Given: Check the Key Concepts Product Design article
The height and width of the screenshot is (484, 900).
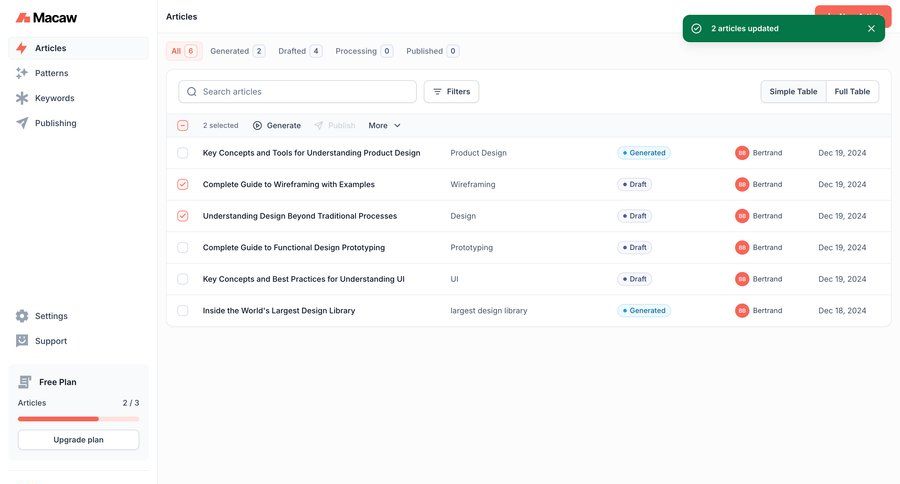Looking at the screenshot, I should click(x=183, y=153).
